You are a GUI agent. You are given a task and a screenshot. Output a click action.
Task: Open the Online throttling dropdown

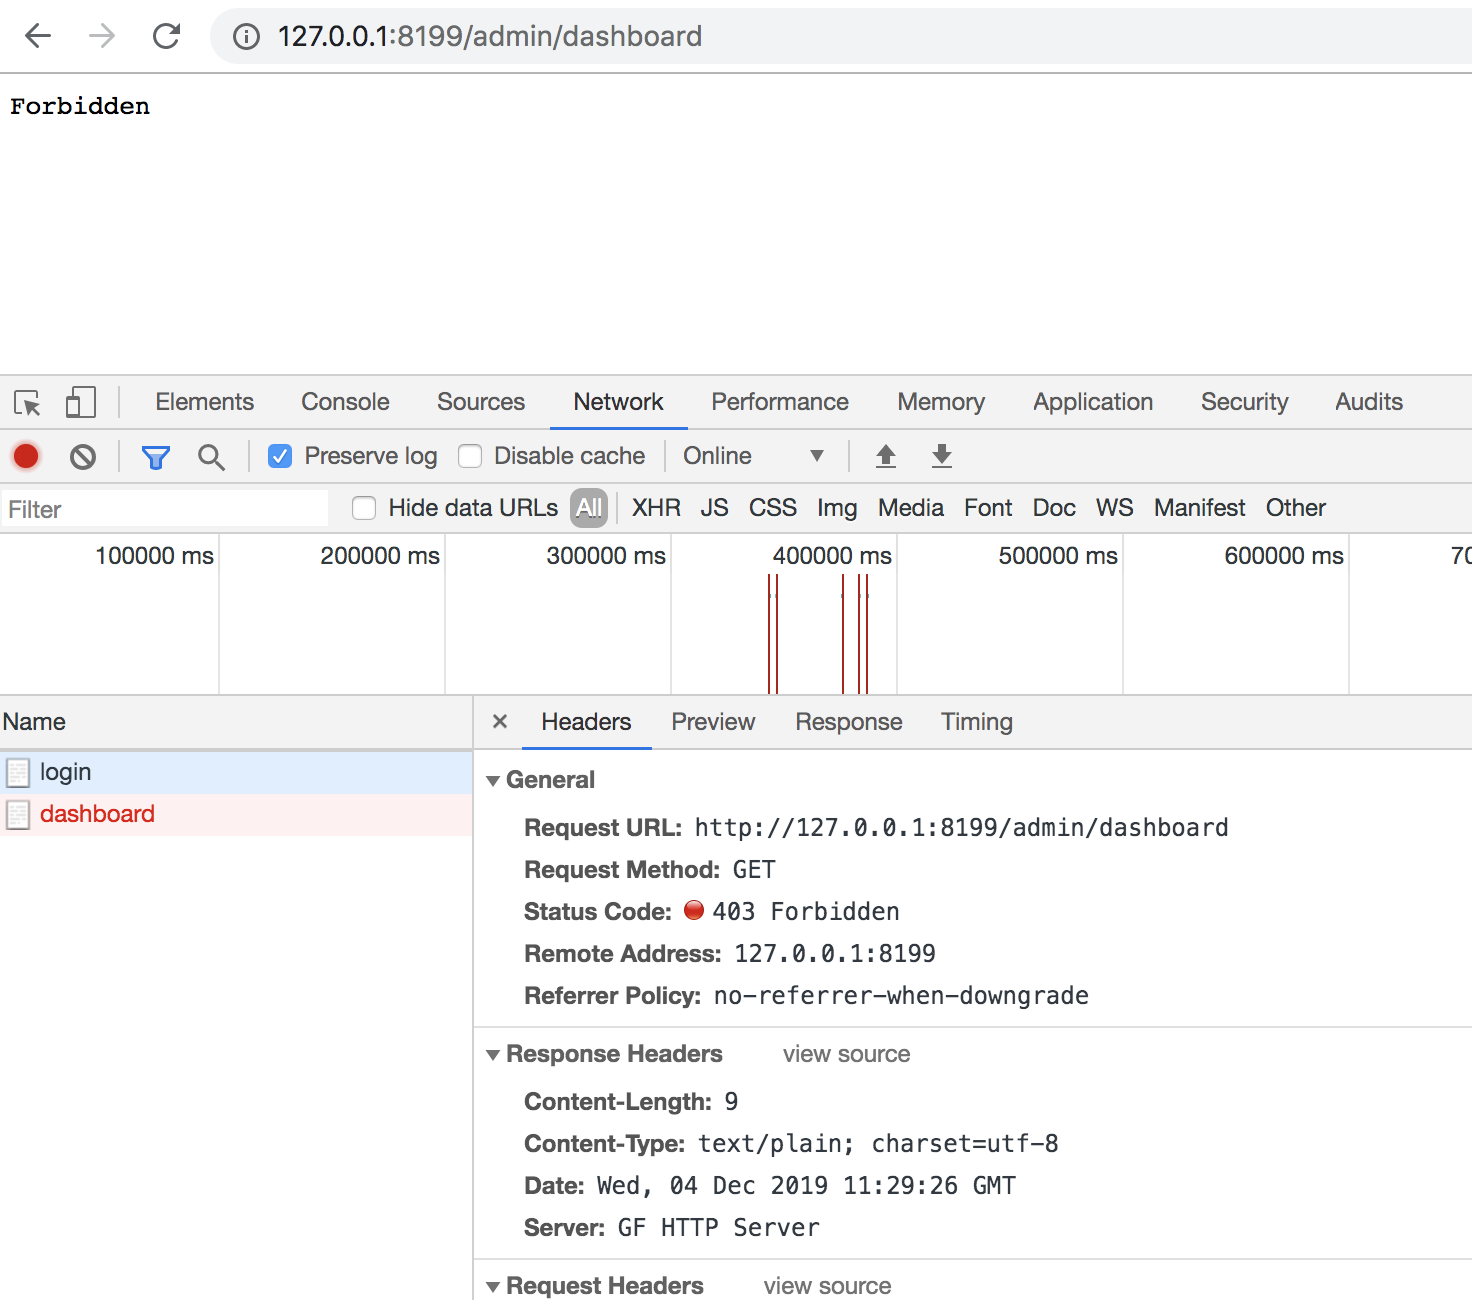(x=753, y=457)
